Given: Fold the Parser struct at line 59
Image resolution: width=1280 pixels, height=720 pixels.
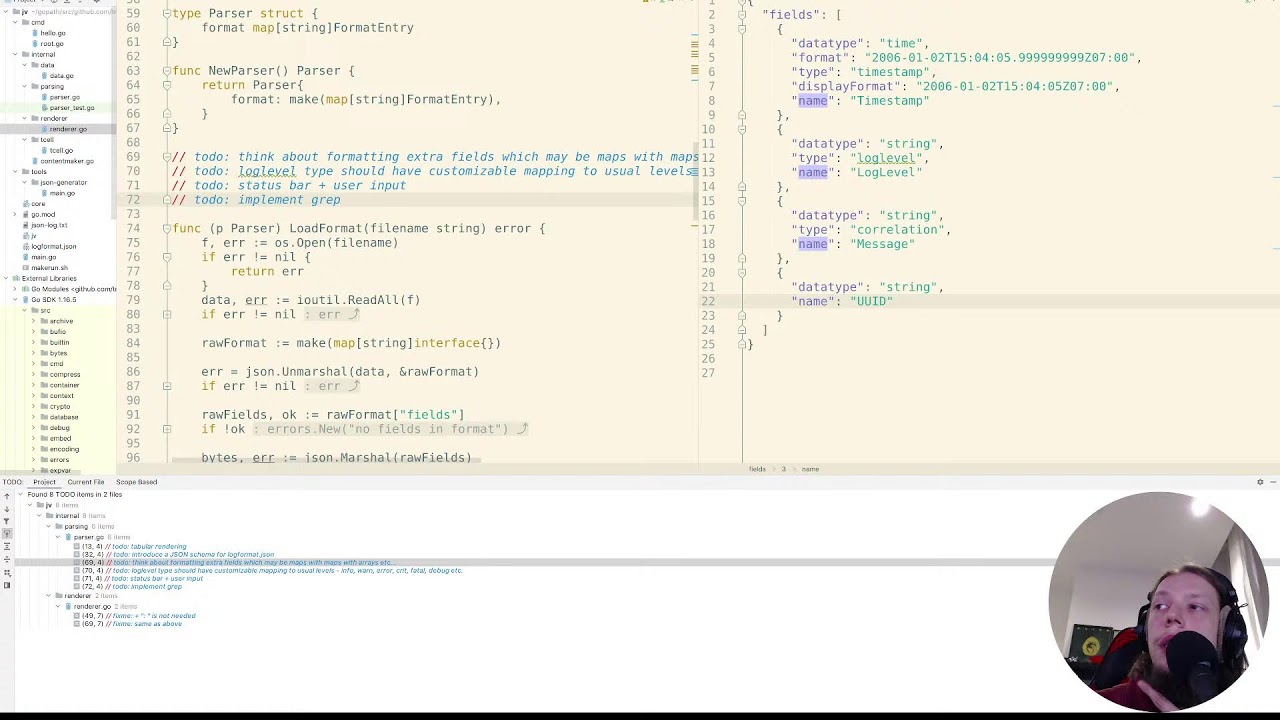Looking at the screenshot, I should pyautogui.click(x=166, y=14).
